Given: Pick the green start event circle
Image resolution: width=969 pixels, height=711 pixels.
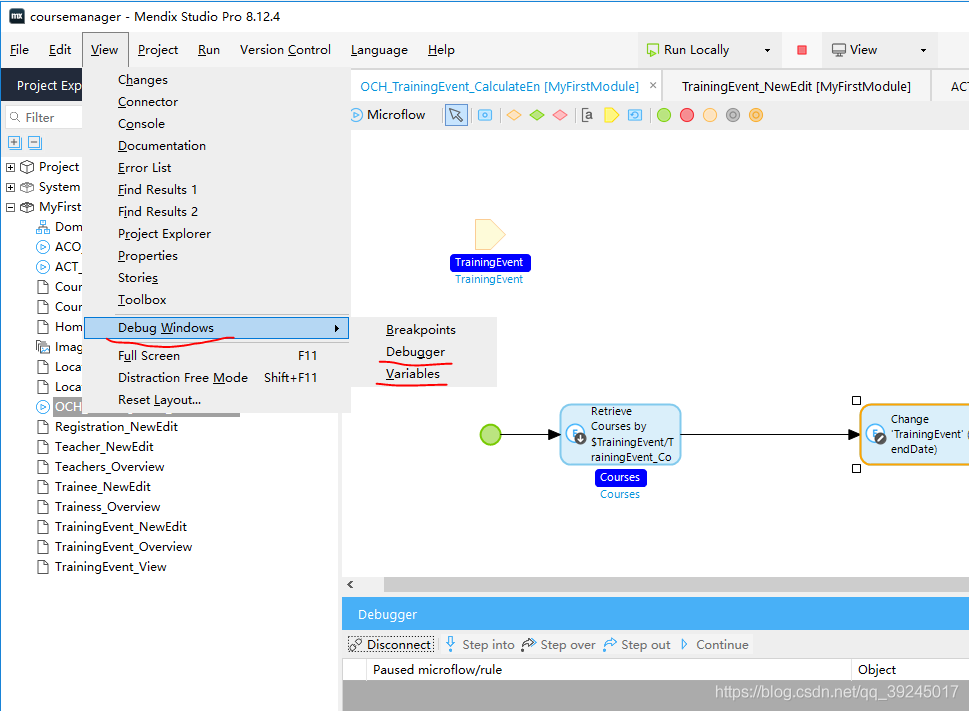Looking at the screenshot, I should click(x=664, y=115).
